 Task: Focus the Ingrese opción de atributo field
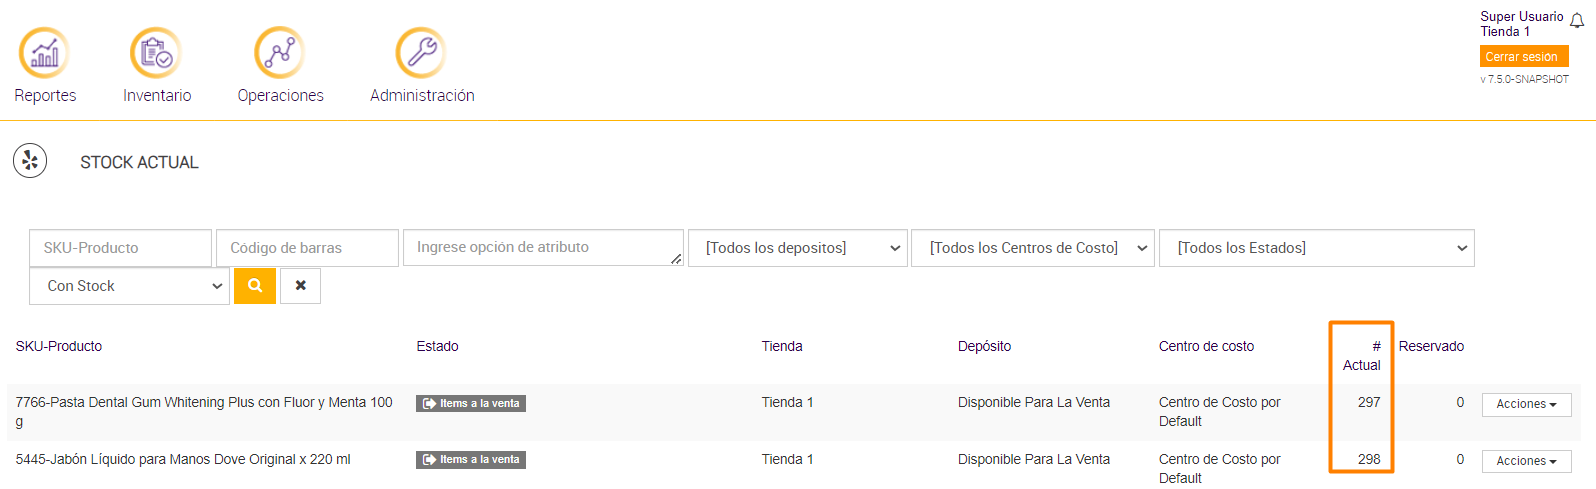(x=540, y=248)
